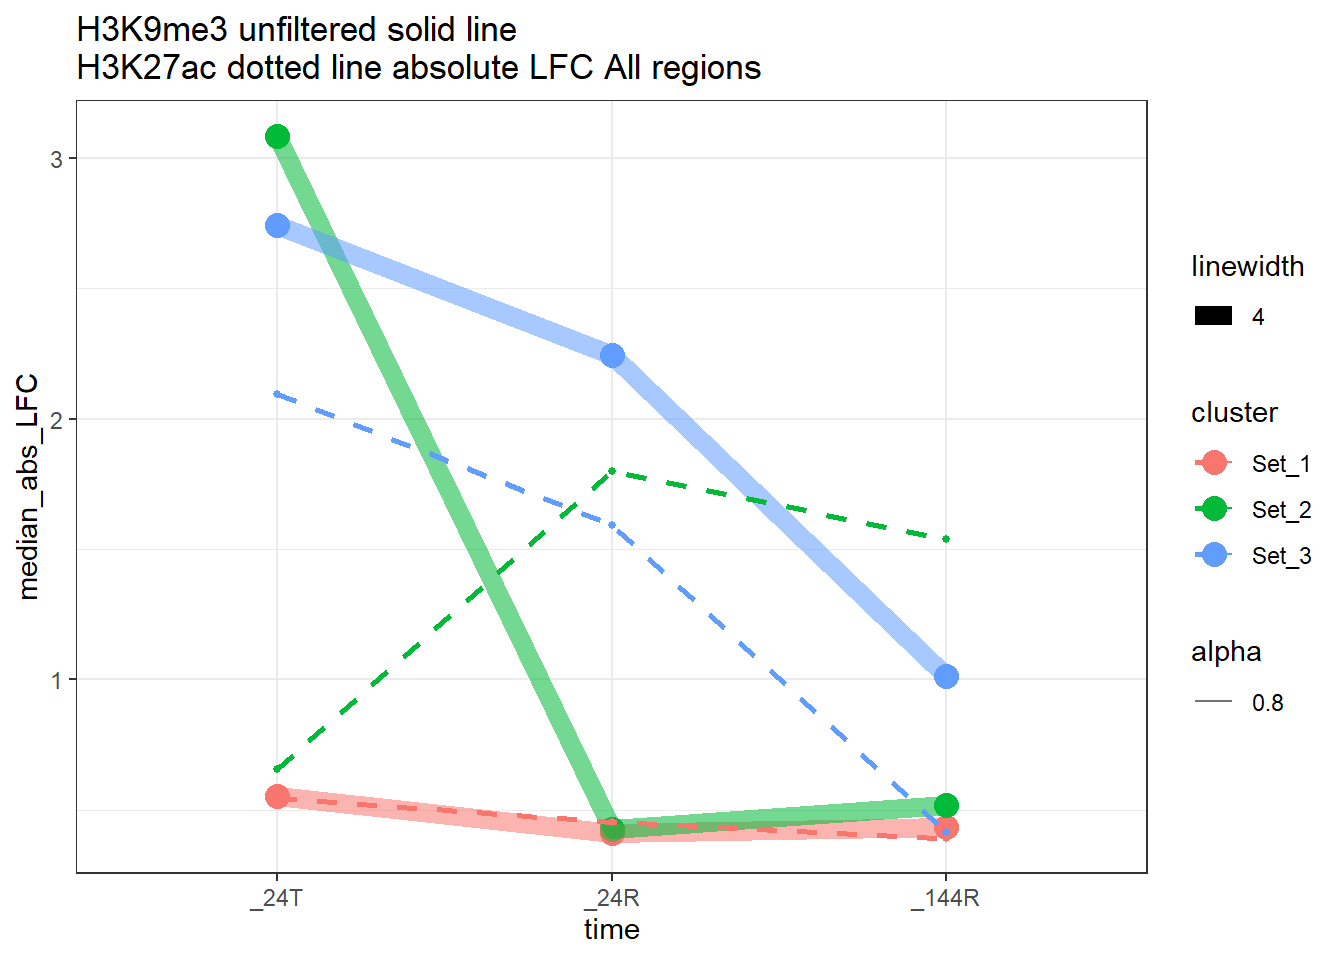Select the green Set_2 point at _24T

[278, 137]
